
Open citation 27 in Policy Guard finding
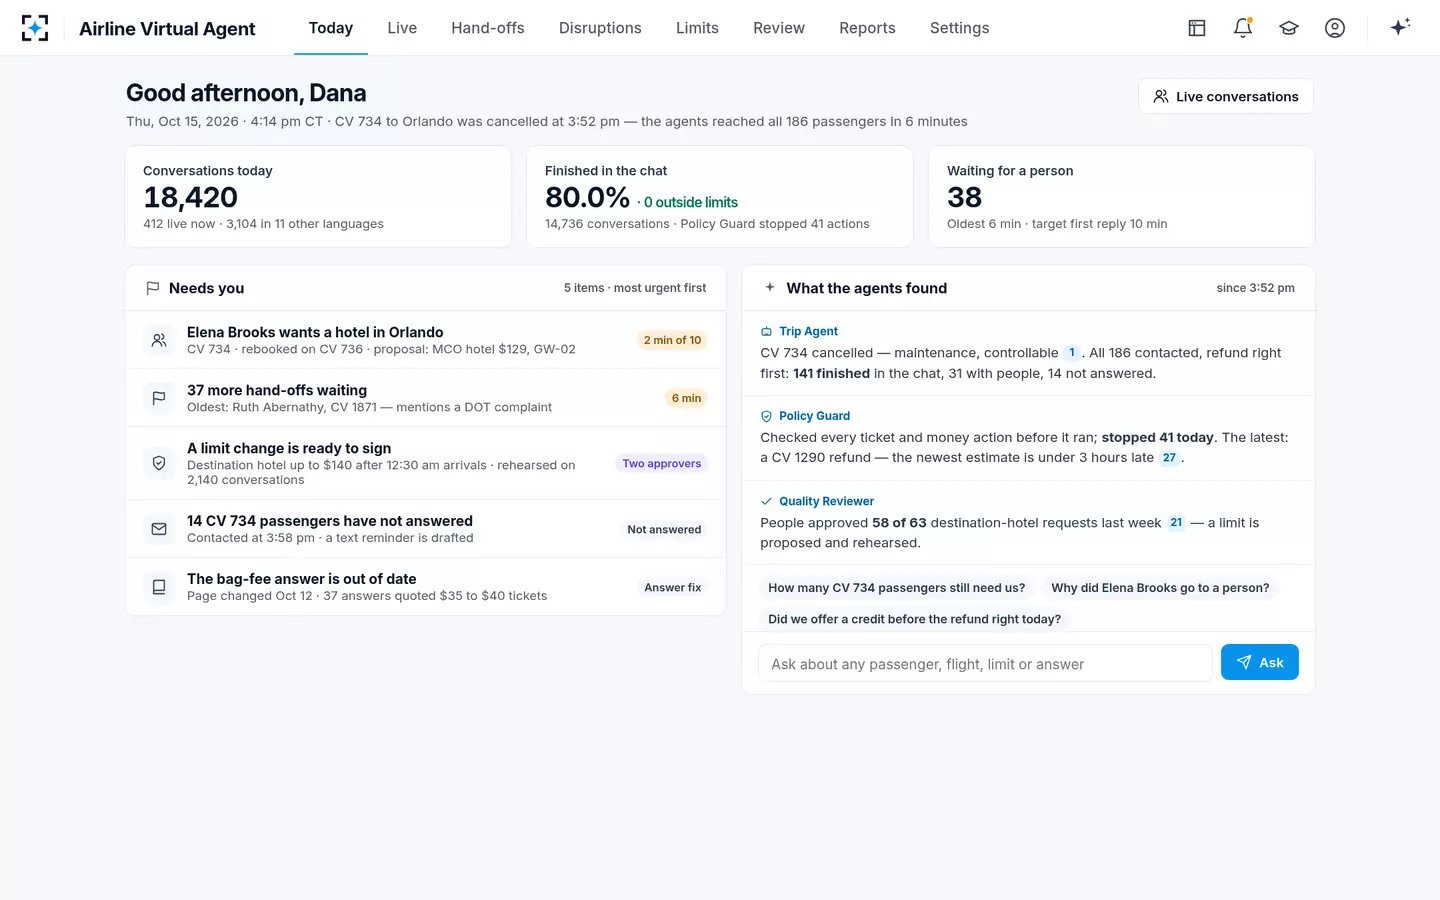coord(1169,457)
